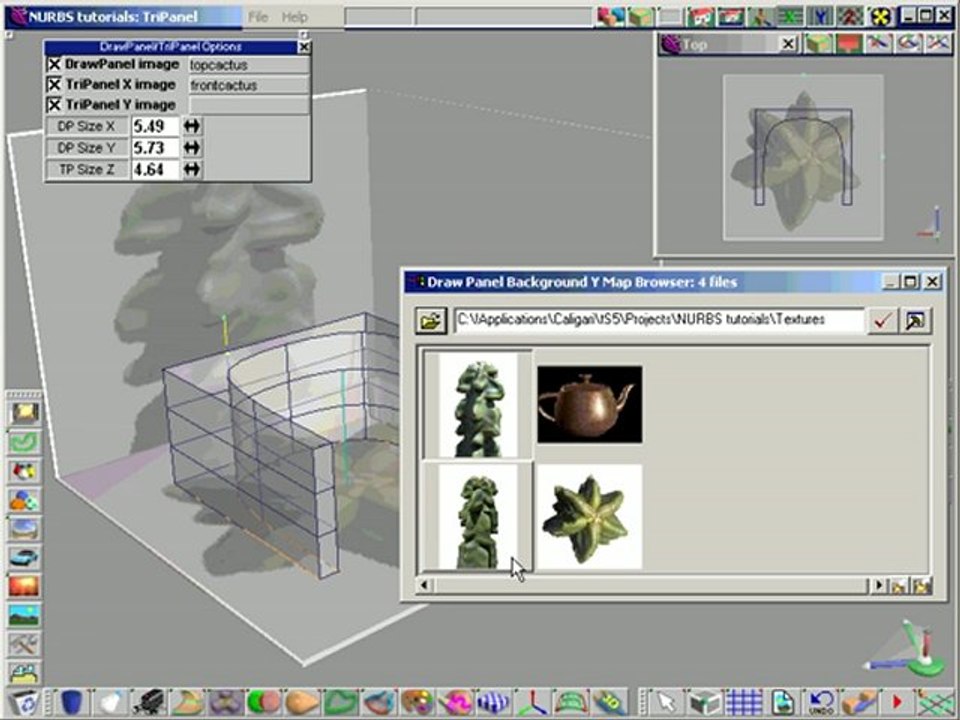The width and height of the screenshot is (960, 720).
Task: Select the blue striped UV mapping icon
Action: coord(493,702)
